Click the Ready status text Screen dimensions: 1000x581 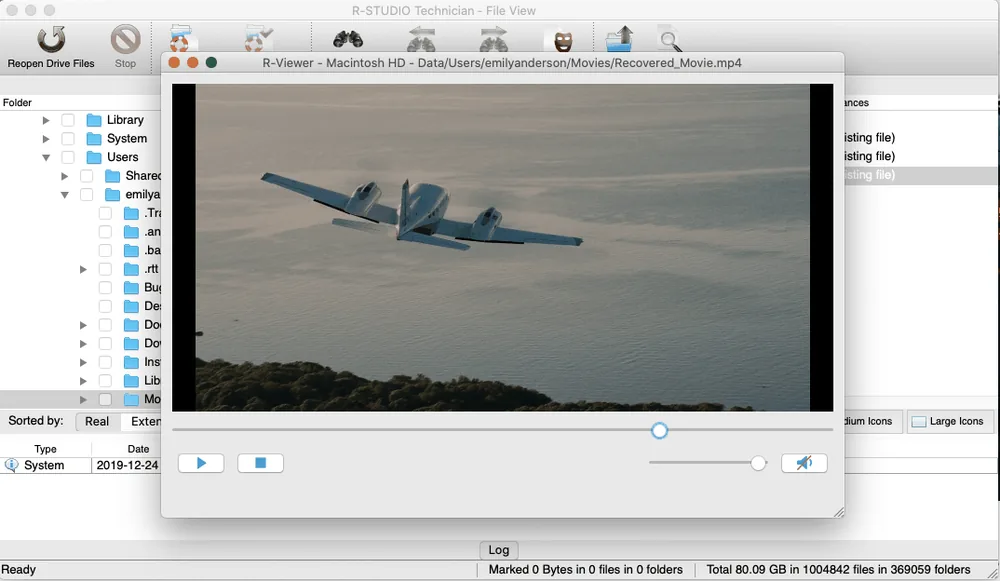18,570
